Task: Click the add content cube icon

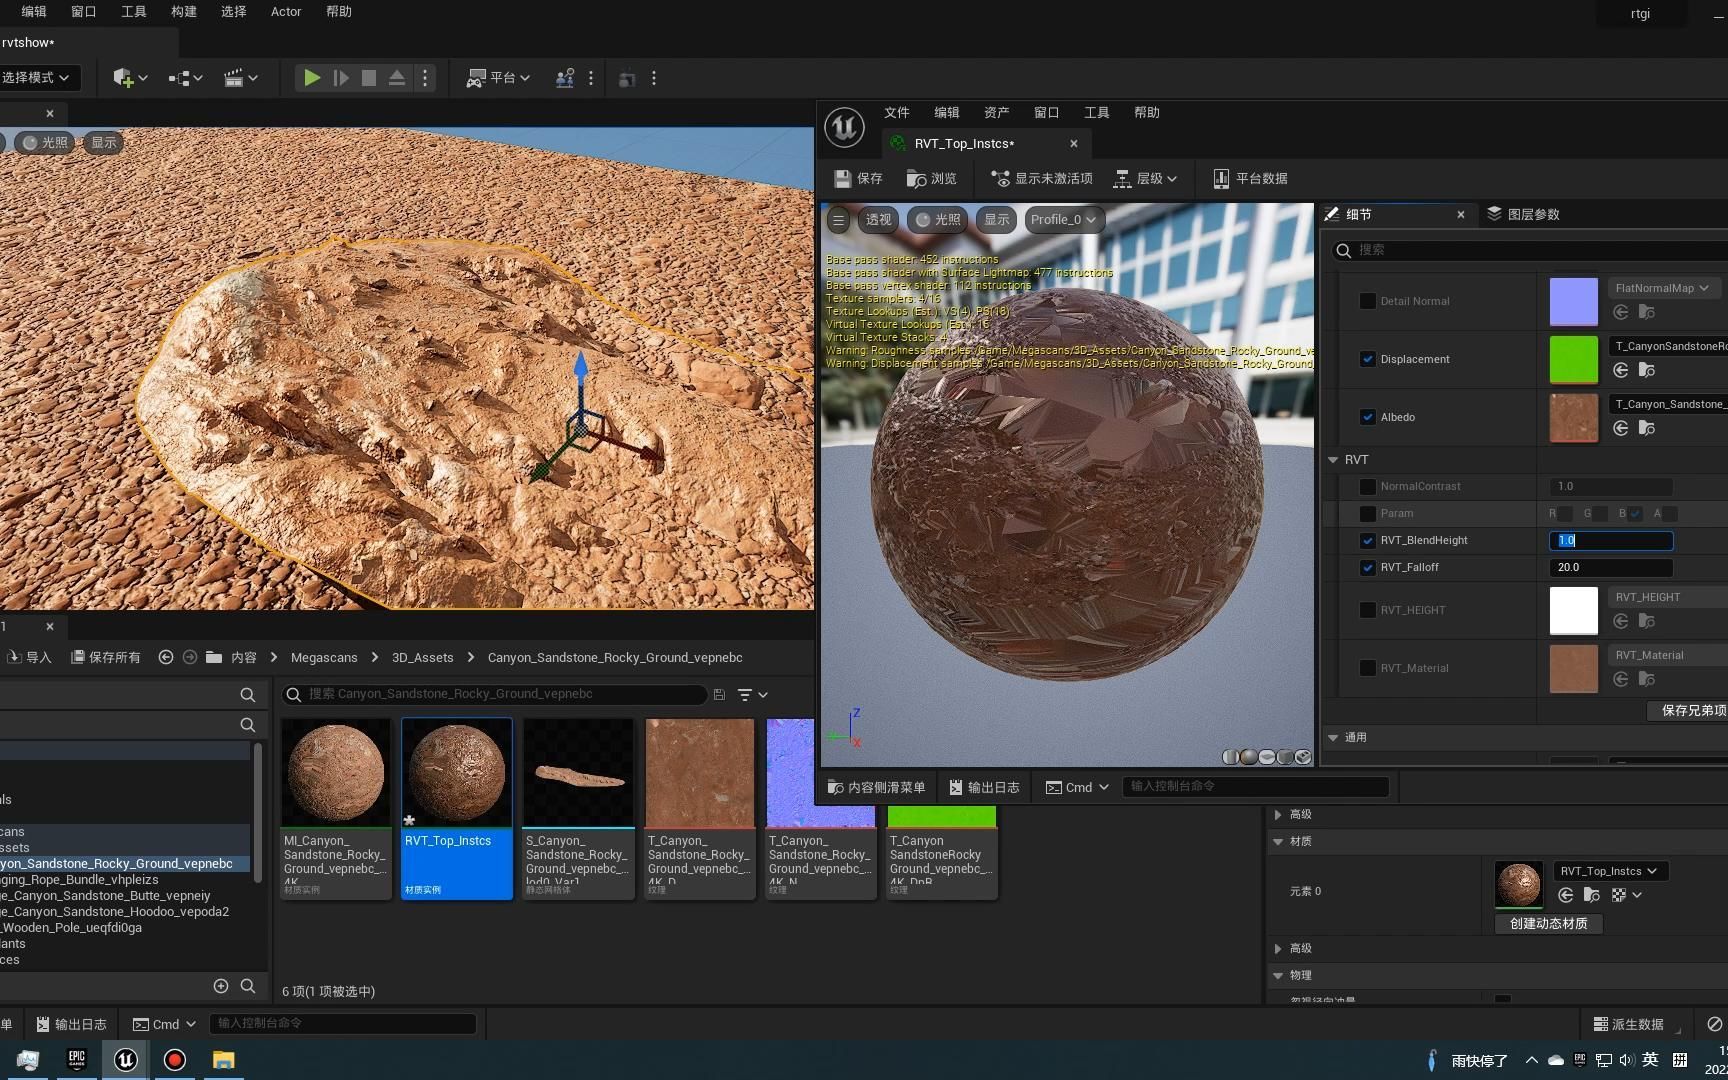Action: click(124, 78)
